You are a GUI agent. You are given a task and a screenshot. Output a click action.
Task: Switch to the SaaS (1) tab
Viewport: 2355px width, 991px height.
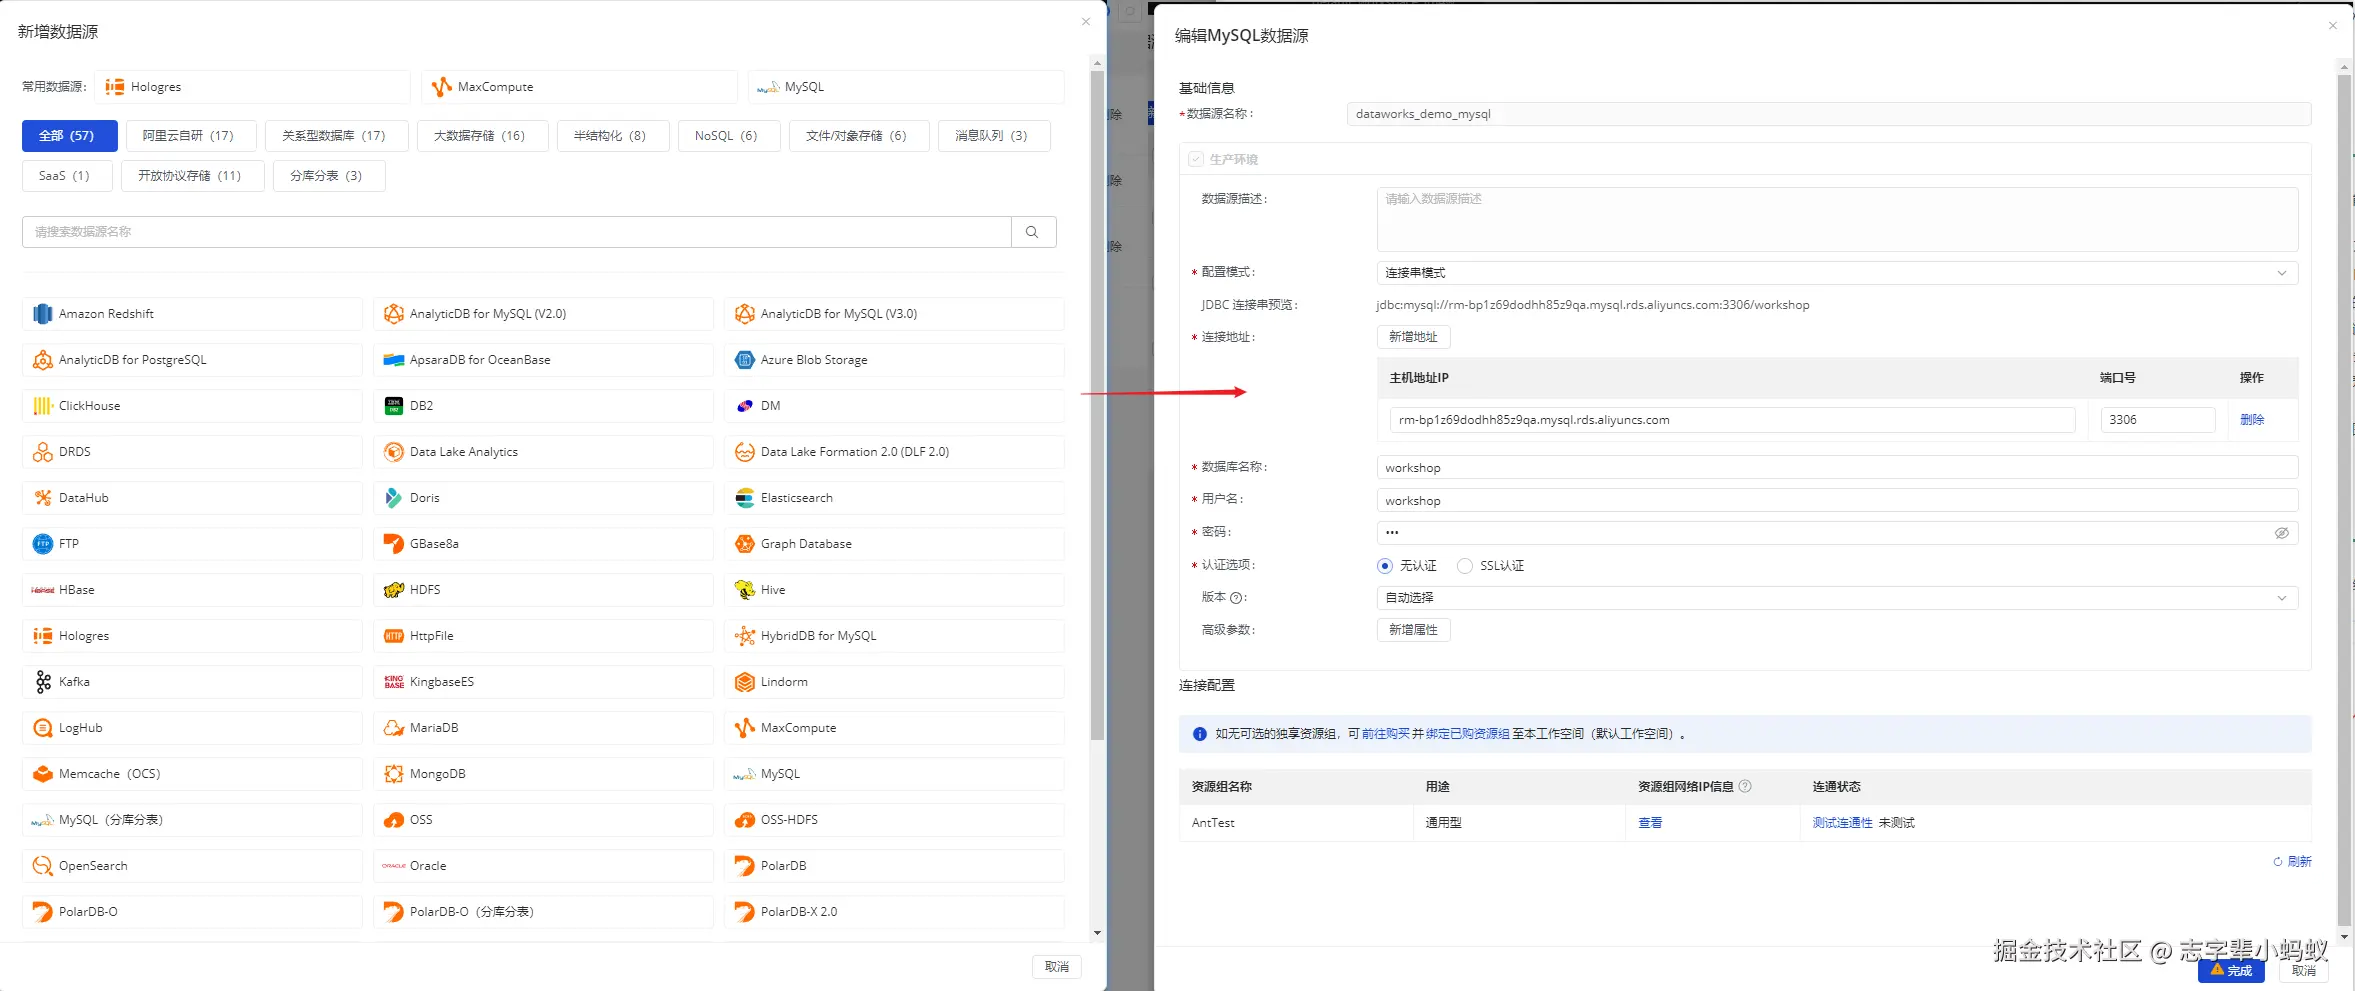67,176
